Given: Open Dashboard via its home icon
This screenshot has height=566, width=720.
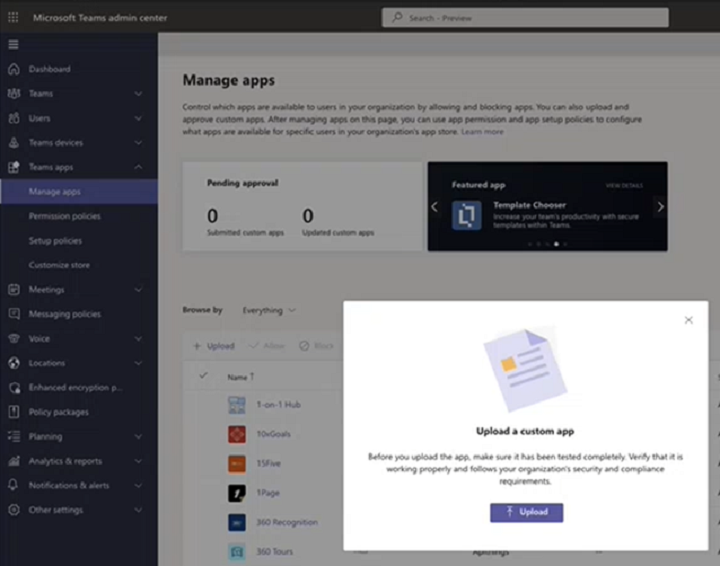Looking at the screenshot, I should click(x=13, y=69).
